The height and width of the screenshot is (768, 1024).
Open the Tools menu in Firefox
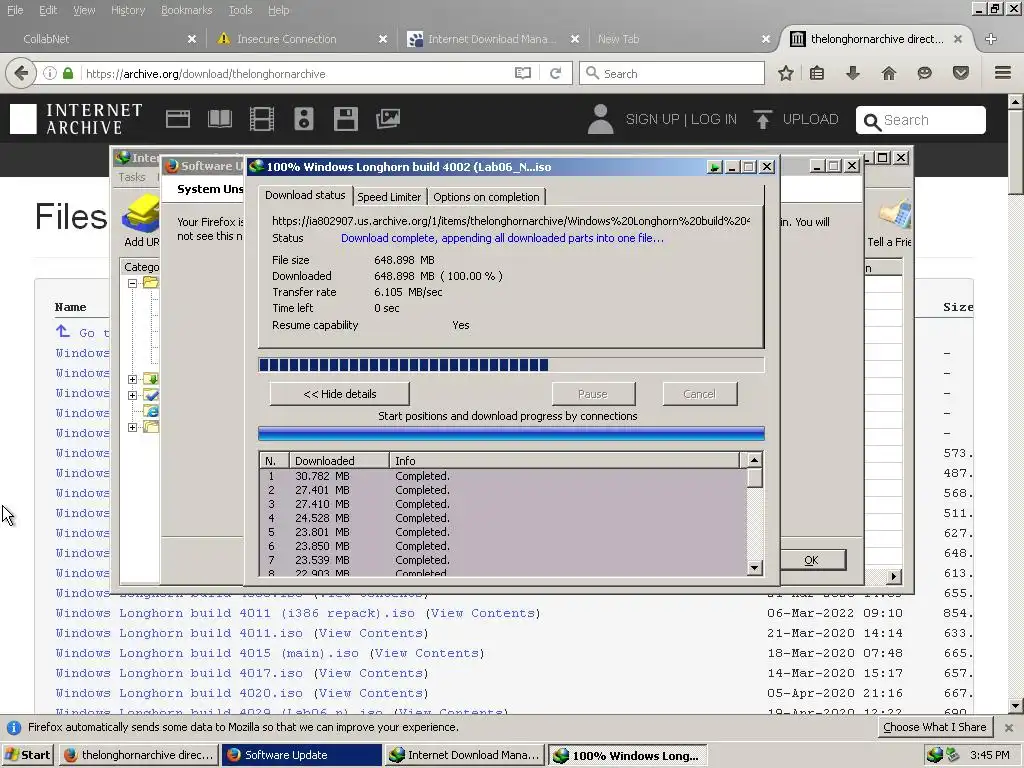240,10
